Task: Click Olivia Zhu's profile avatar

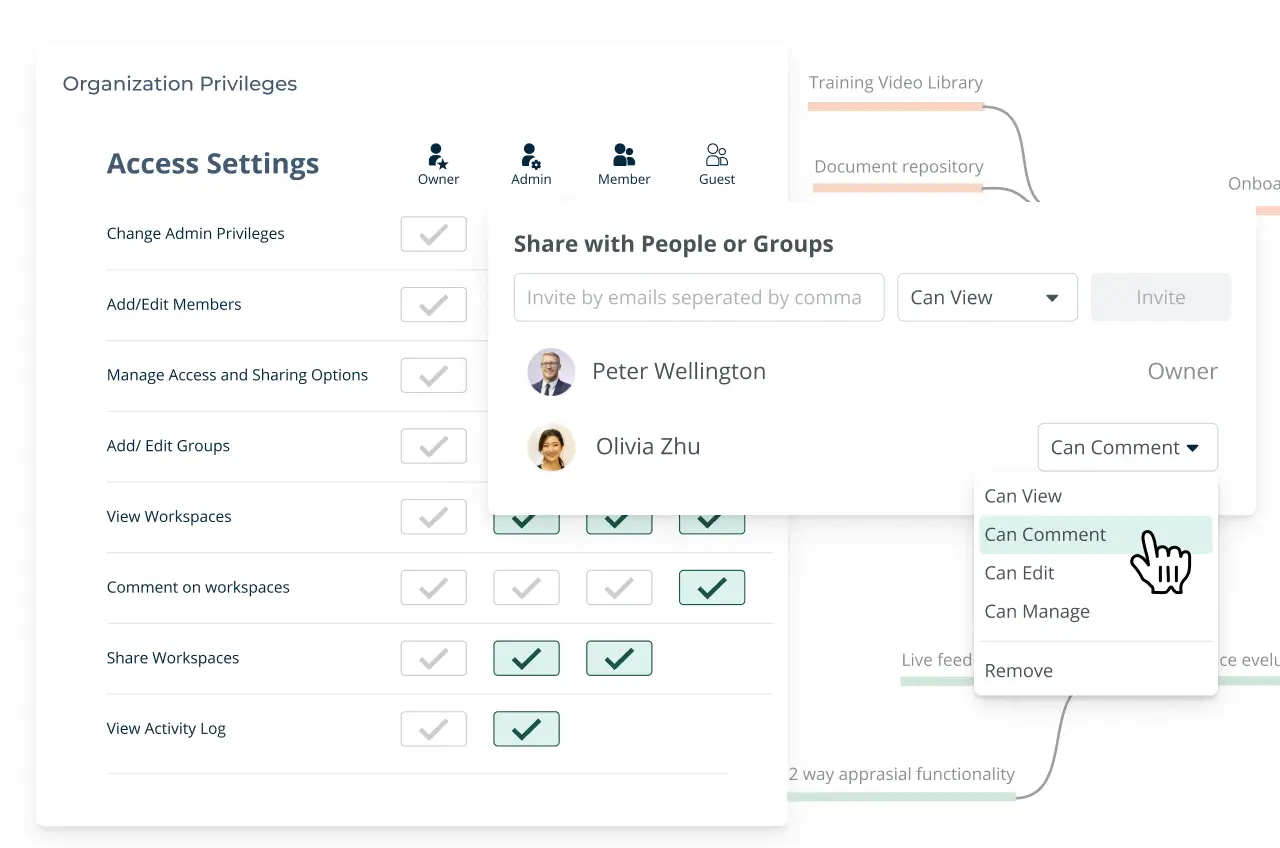Action: [551, 447]
